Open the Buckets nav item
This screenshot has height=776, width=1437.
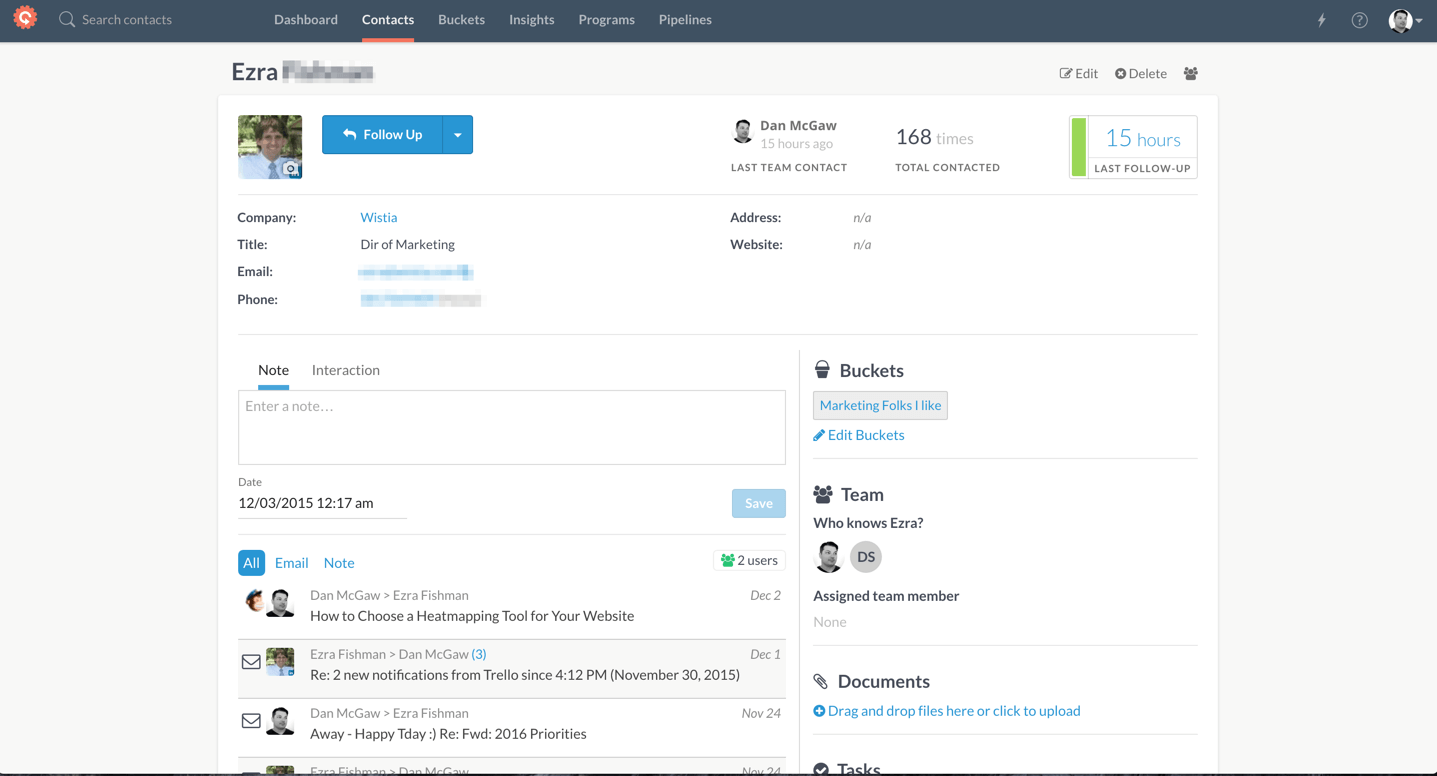(461, 20)
